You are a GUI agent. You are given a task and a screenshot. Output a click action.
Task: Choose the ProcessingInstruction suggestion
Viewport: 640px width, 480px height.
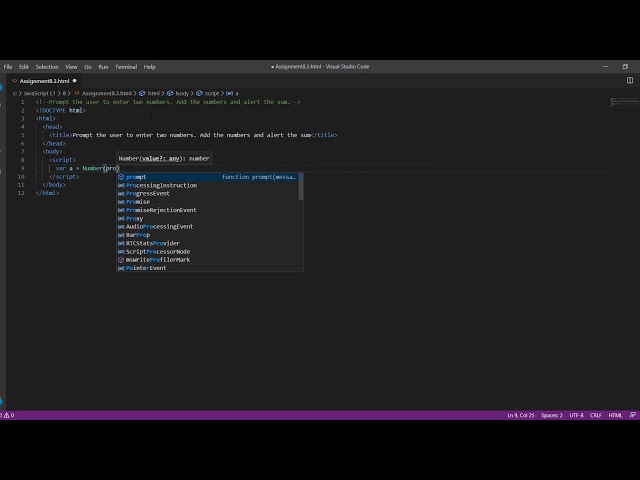(x=207, y=185)
